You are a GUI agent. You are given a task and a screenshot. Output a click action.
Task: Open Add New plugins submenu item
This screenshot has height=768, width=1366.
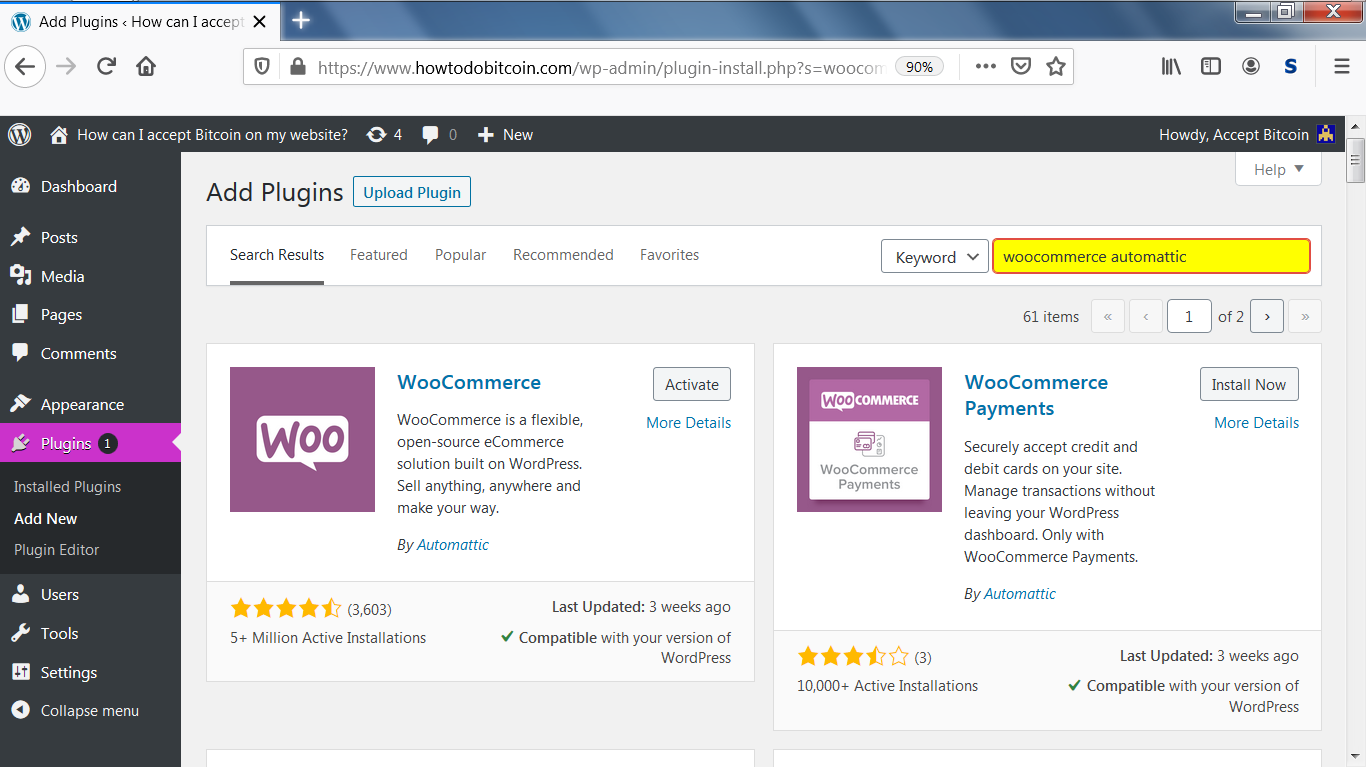[46, 519]
